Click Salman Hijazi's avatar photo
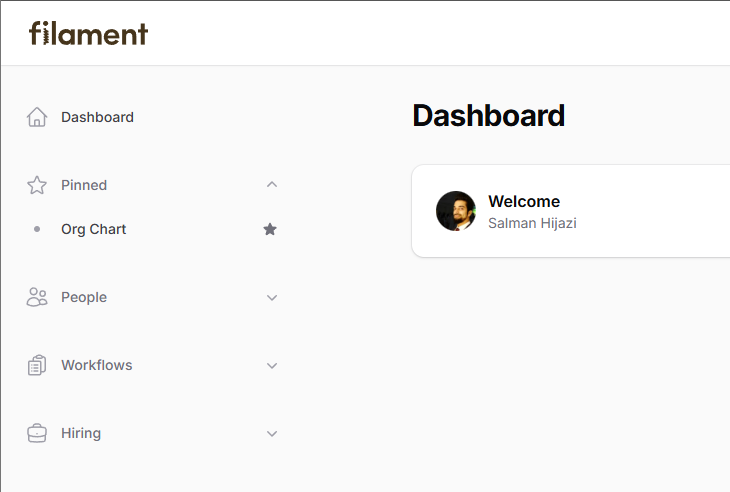The width and height of the screenshot is (730, 492). pos(456,211)
